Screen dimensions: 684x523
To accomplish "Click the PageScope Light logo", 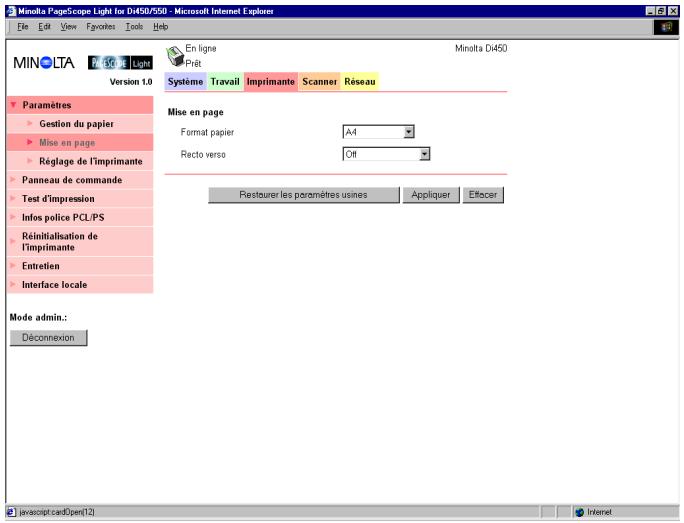I will pos(120,63).
